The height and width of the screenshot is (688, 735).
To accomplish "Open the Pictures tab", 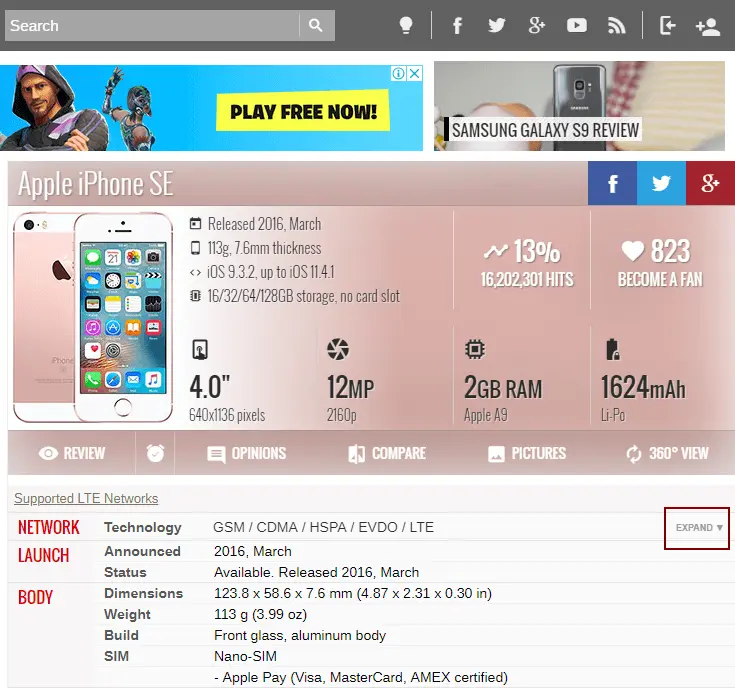I will (527, 453).
